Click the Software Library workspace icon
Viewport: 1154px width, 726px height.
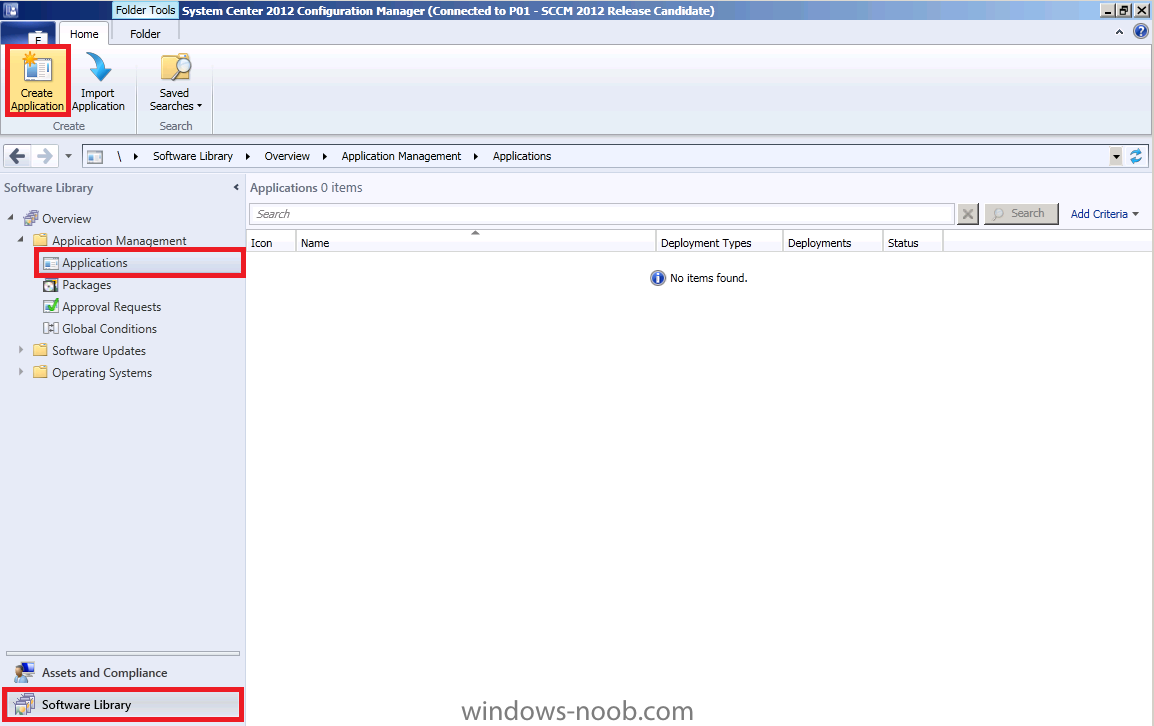[x=24, y=705]
